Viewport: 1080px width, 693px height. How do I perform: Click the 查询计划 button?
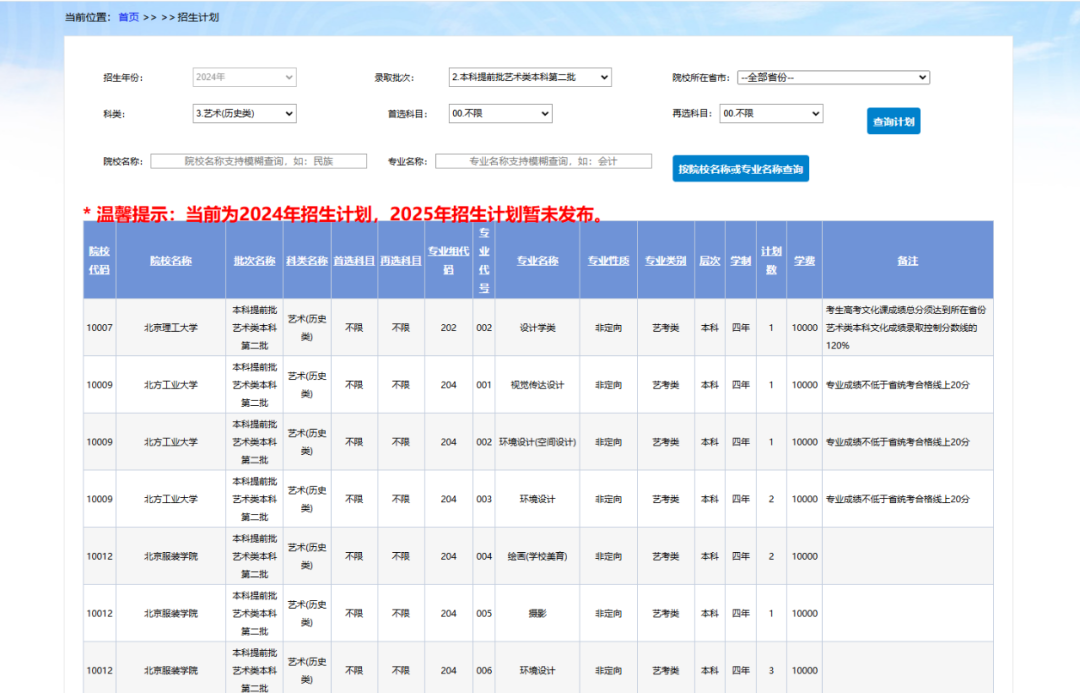(893, 121)
